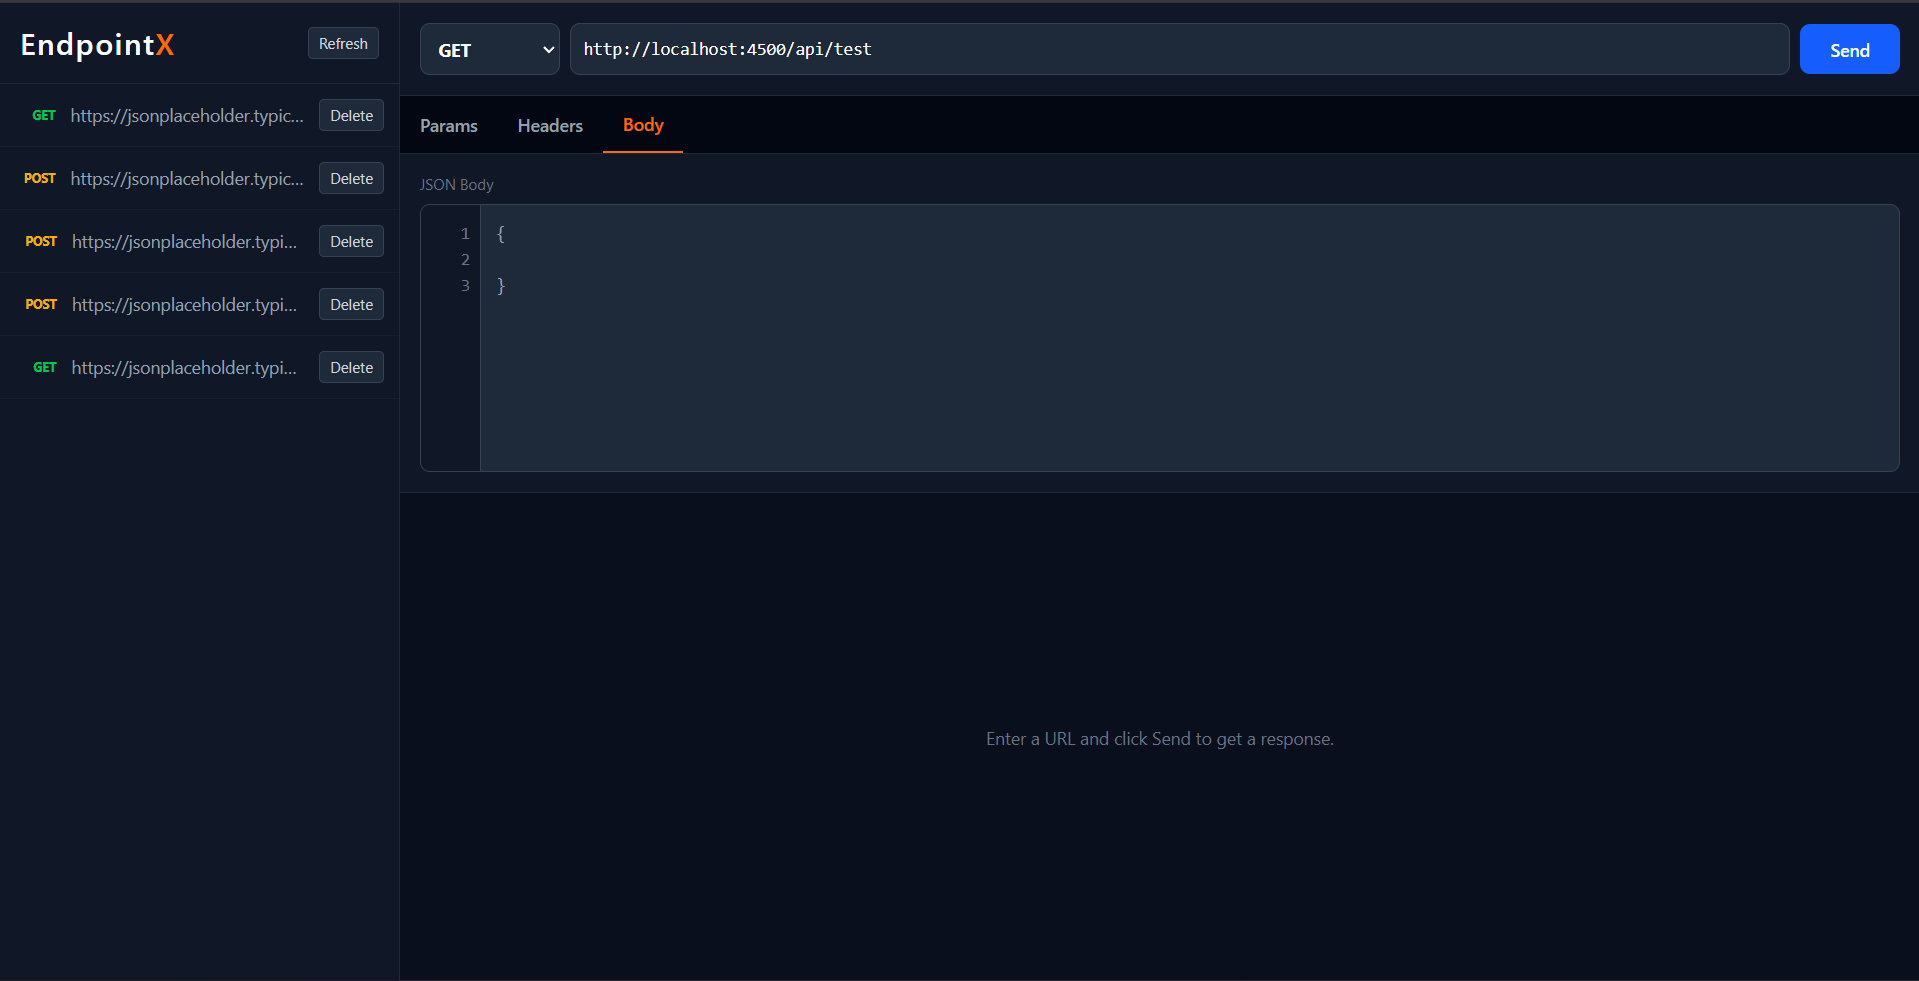The height and width of the screenshot is (981, 1919).
Task: Open the first saved GET request
Action: pyautogui.click(x=186, y=115)
